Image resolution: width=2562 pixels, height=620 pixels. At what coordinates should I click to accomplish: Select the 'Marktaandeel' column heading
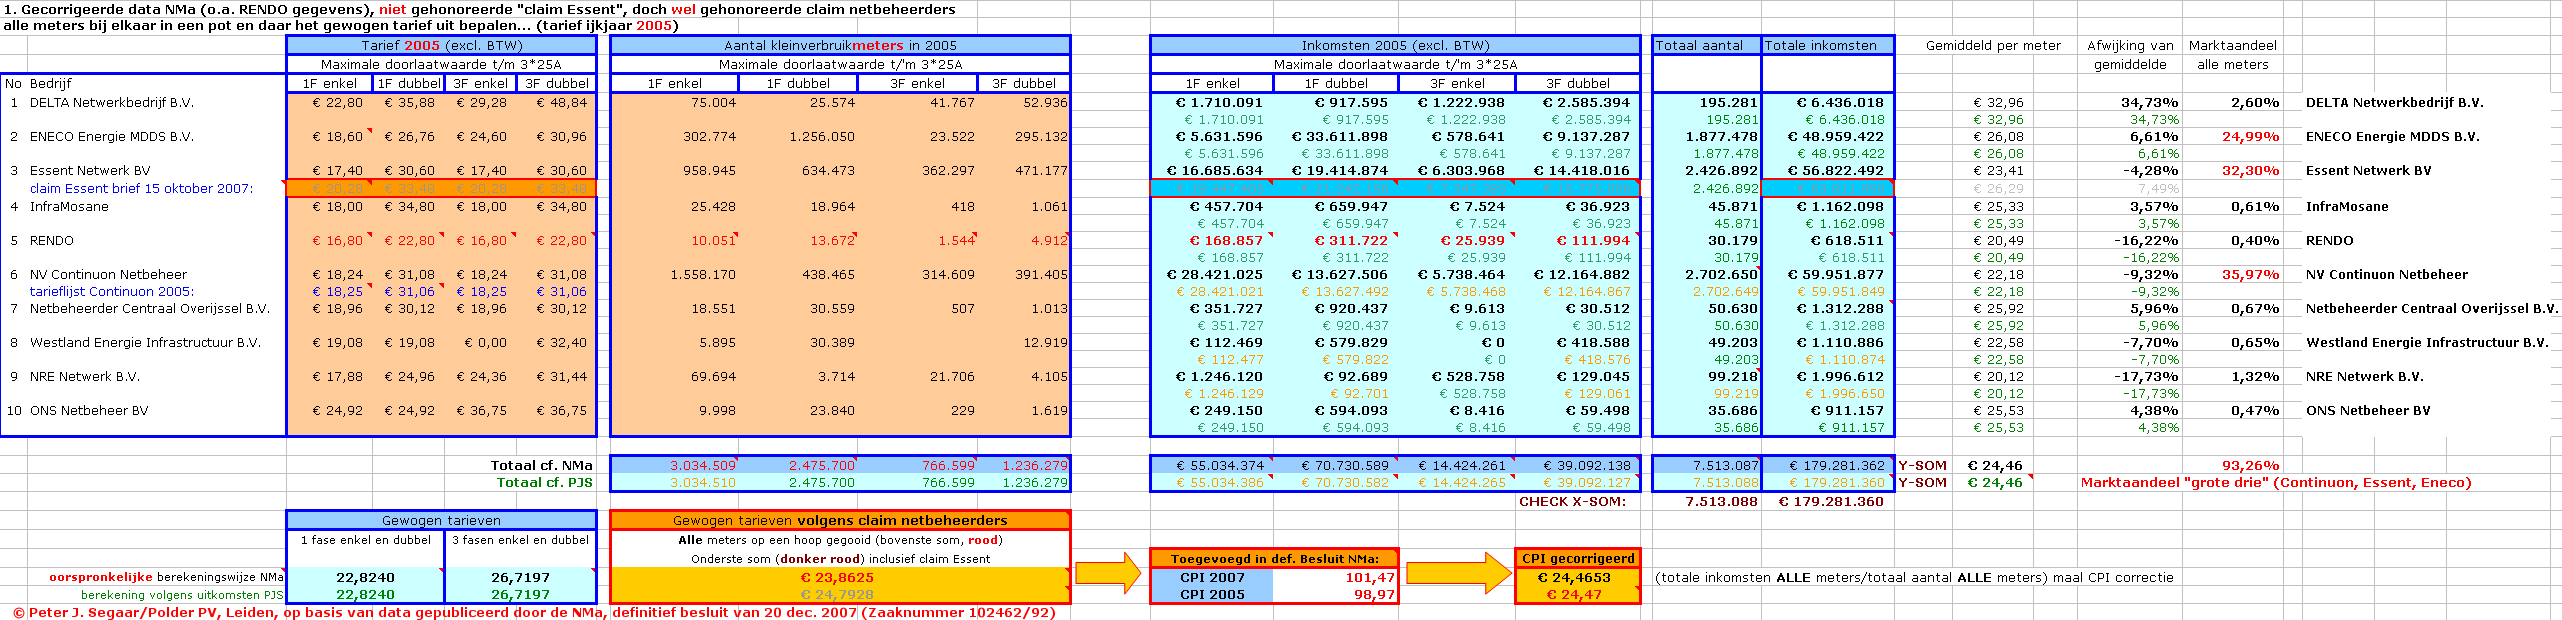2232,45
